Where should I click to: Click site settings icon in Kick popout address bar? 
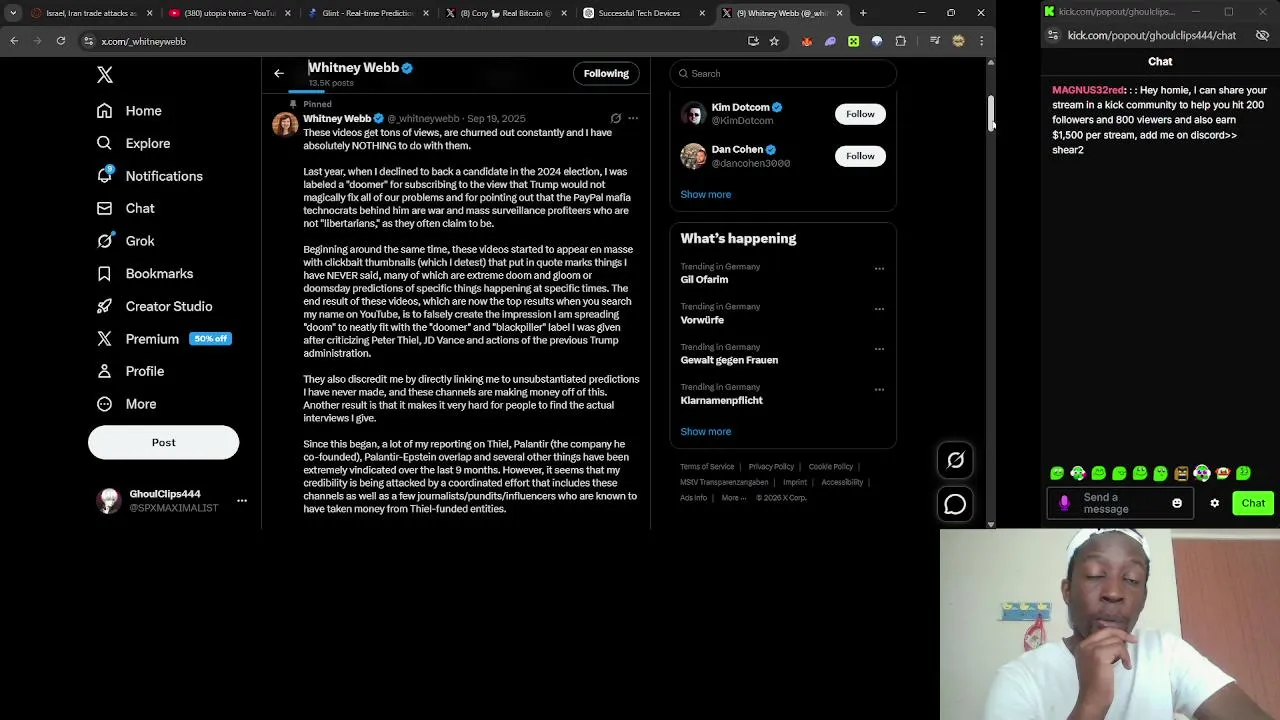tap(1053, 35)
